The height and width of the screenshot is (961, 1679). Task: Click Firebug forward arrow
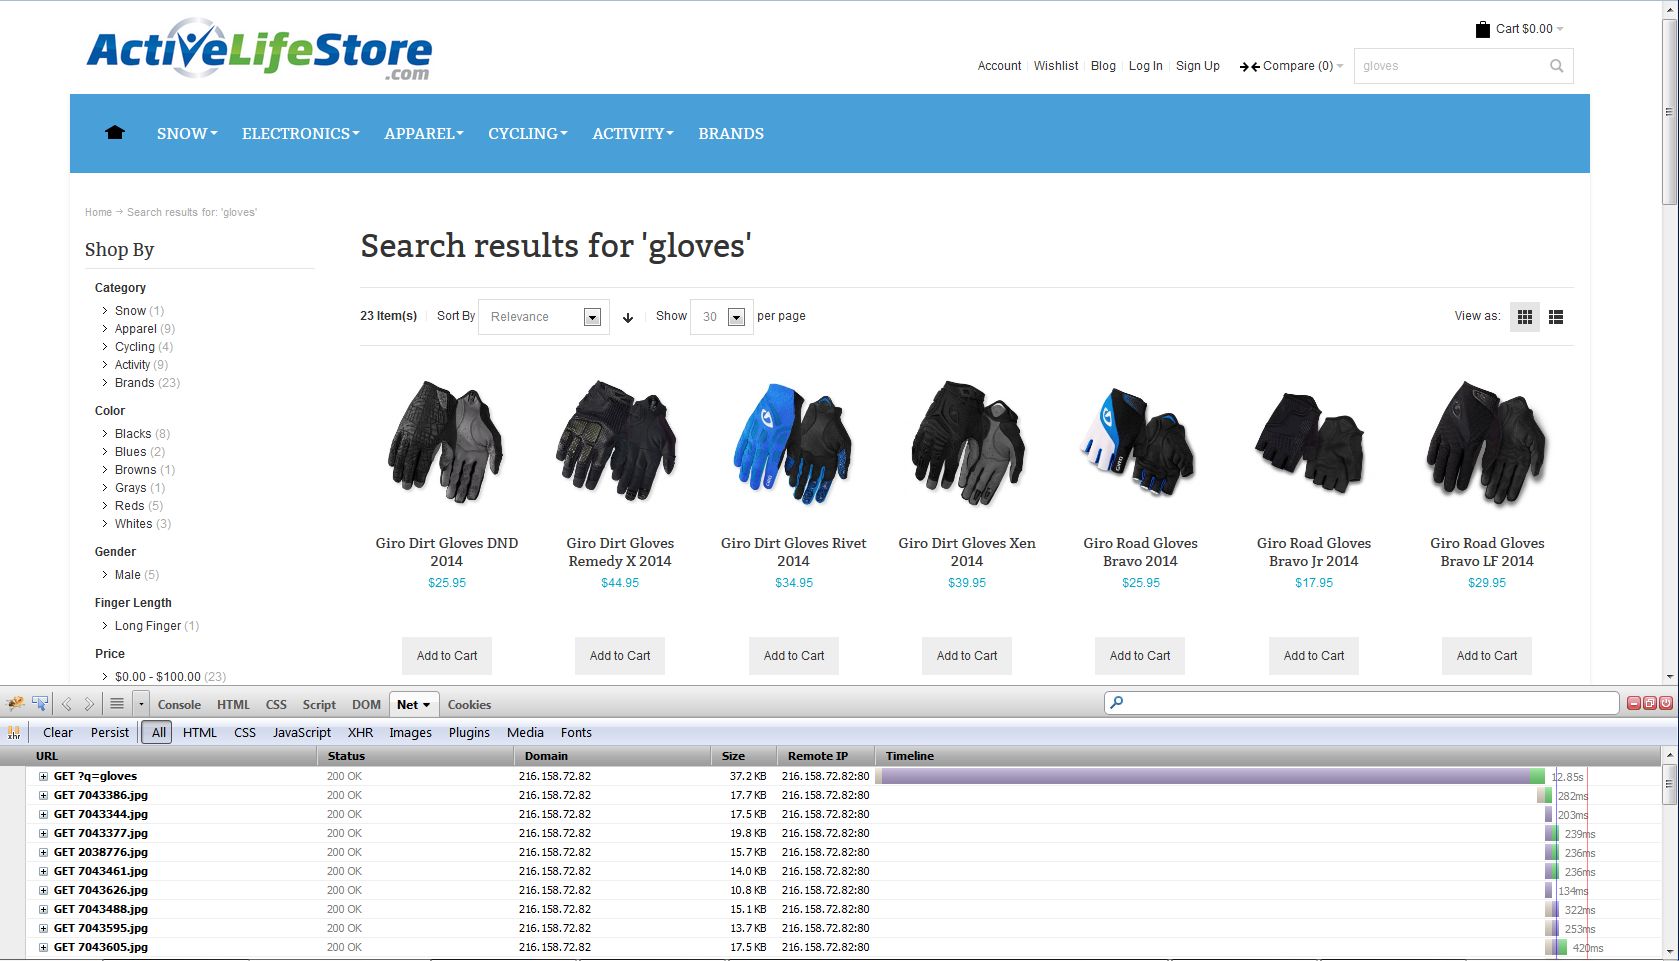pyautogui.click(x=89, y=704)
